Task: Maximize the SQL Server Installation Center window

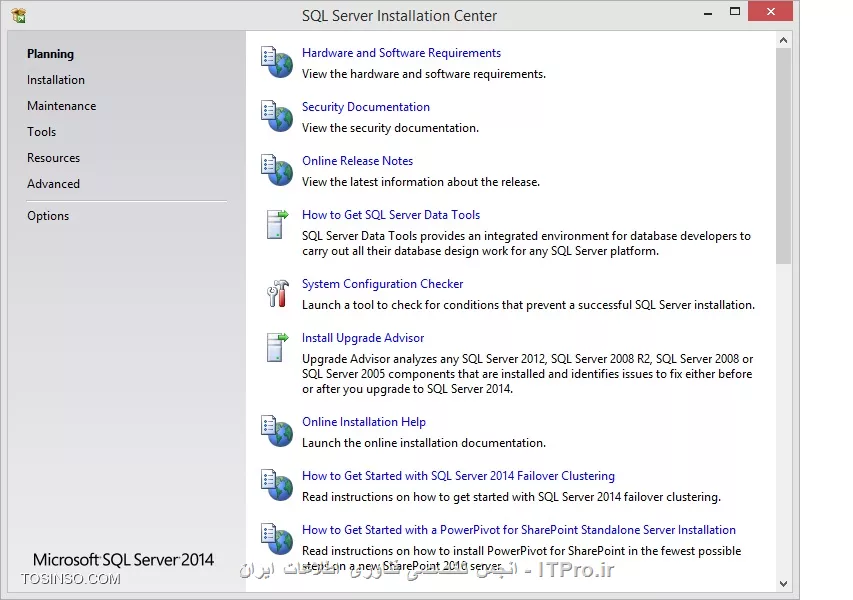Action: coord(735,11)
